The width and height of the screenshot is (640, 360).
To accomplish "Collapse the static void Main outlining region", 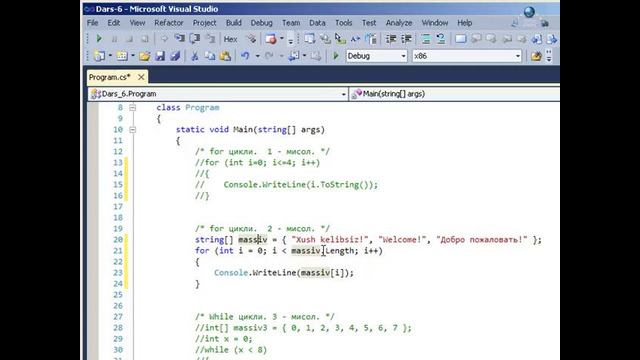I will coord(133,130).
